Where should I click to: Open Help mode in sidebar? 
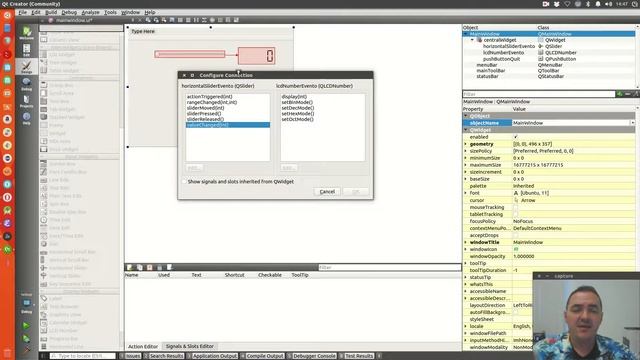coord(27,118)
